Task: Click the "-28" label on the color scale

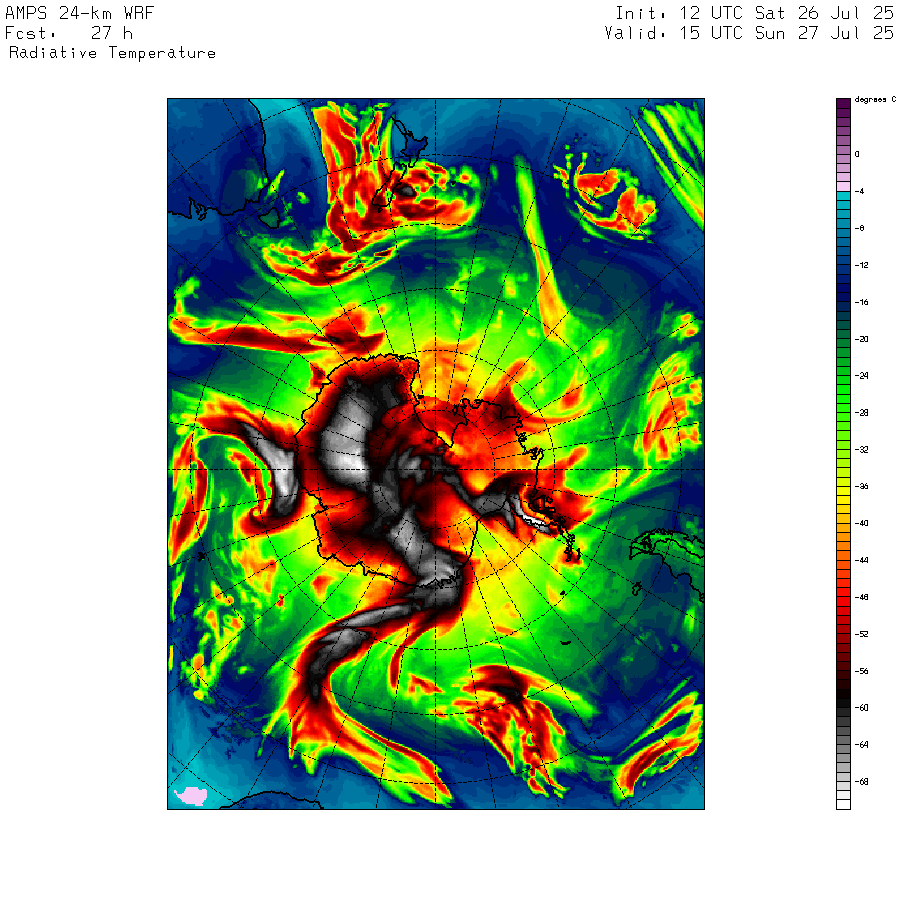Action: [x=862, y=413]
